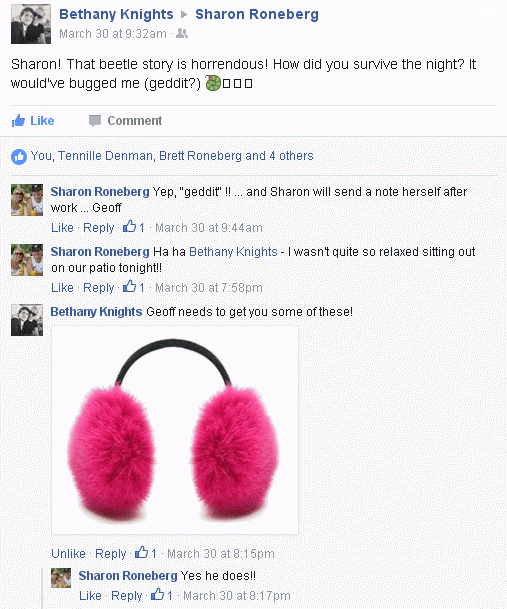
Task: Open Bethany Knights profile from post header
Action: pos(116,14)
